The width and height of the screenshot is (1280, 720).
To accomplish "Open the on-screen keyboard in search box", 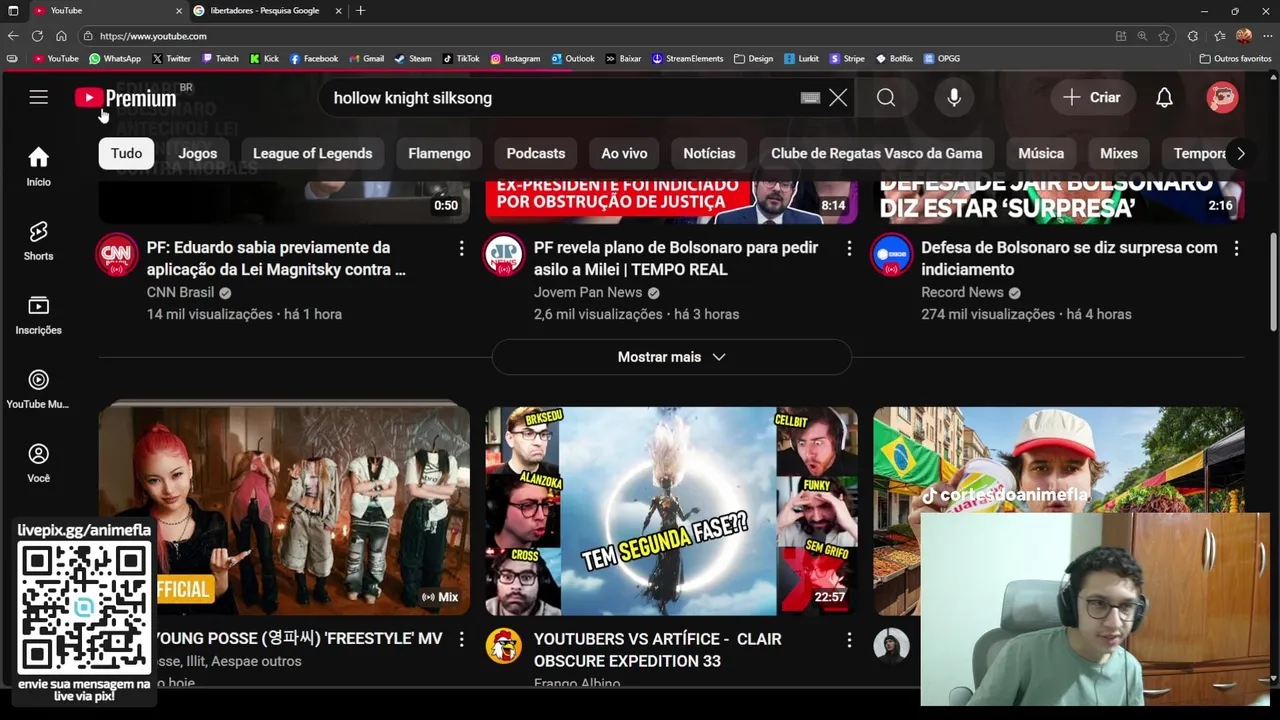I will coord(810,98).
